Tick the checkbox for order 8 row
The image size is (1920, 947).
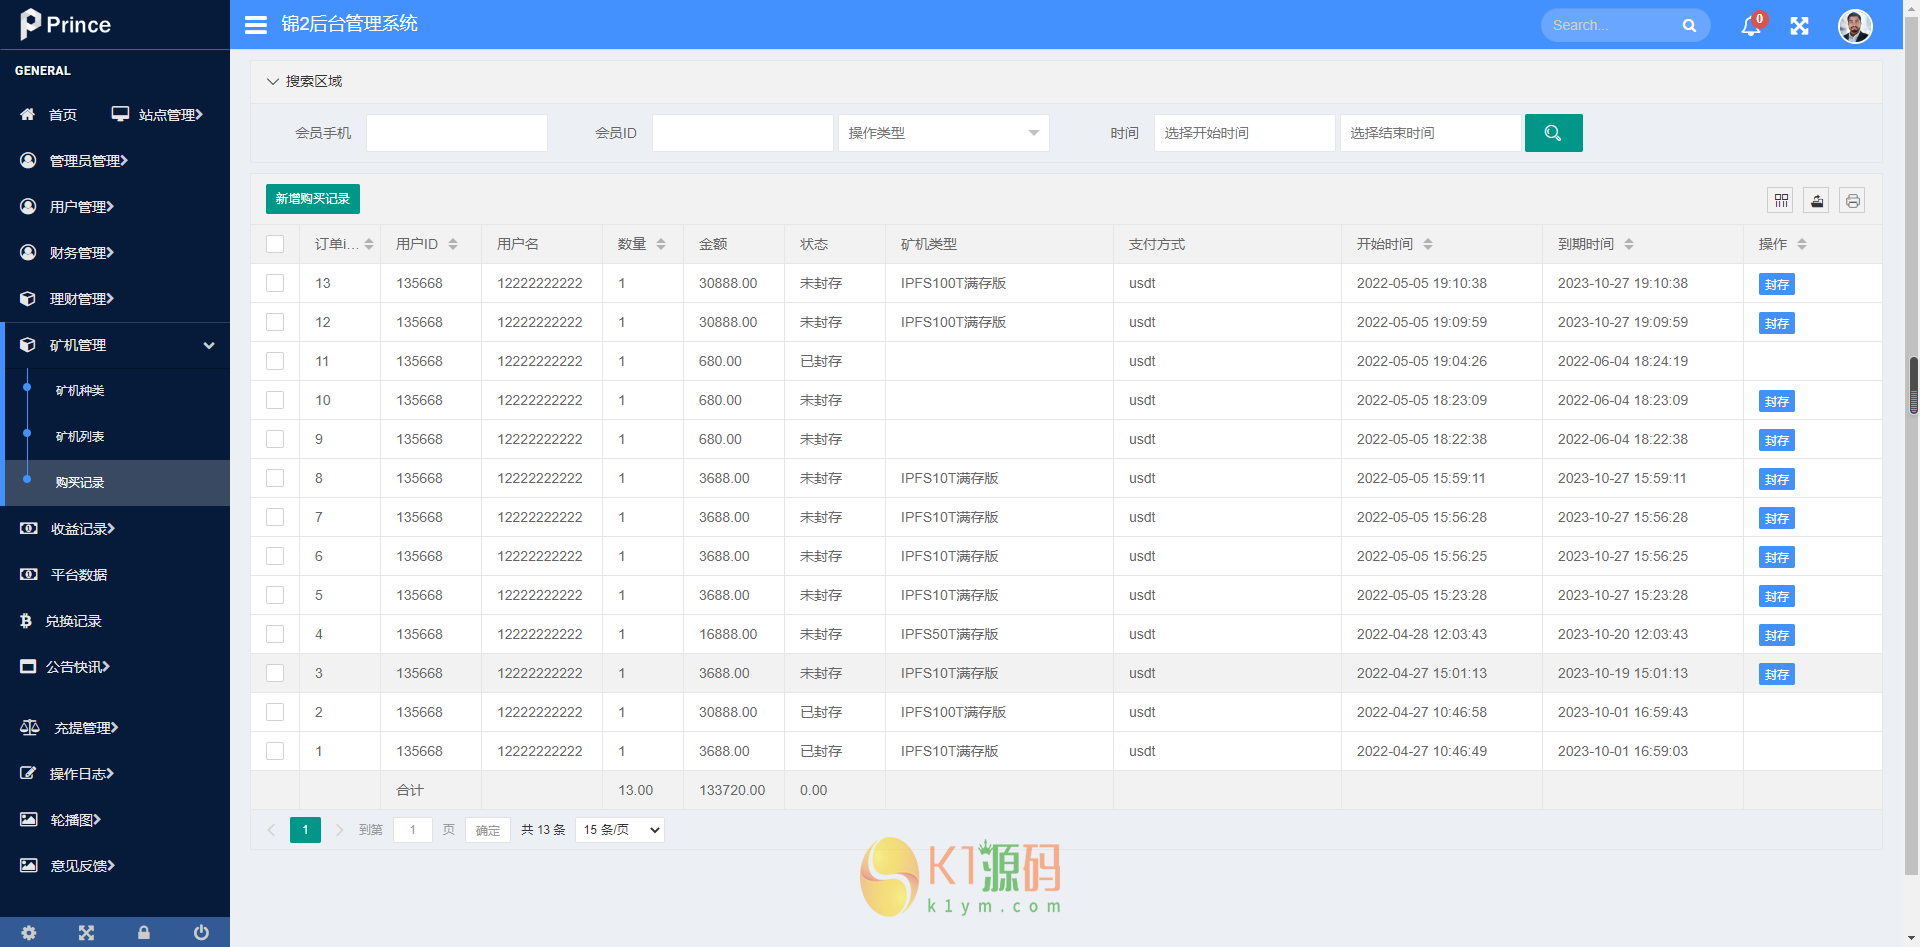click(275, 478)
